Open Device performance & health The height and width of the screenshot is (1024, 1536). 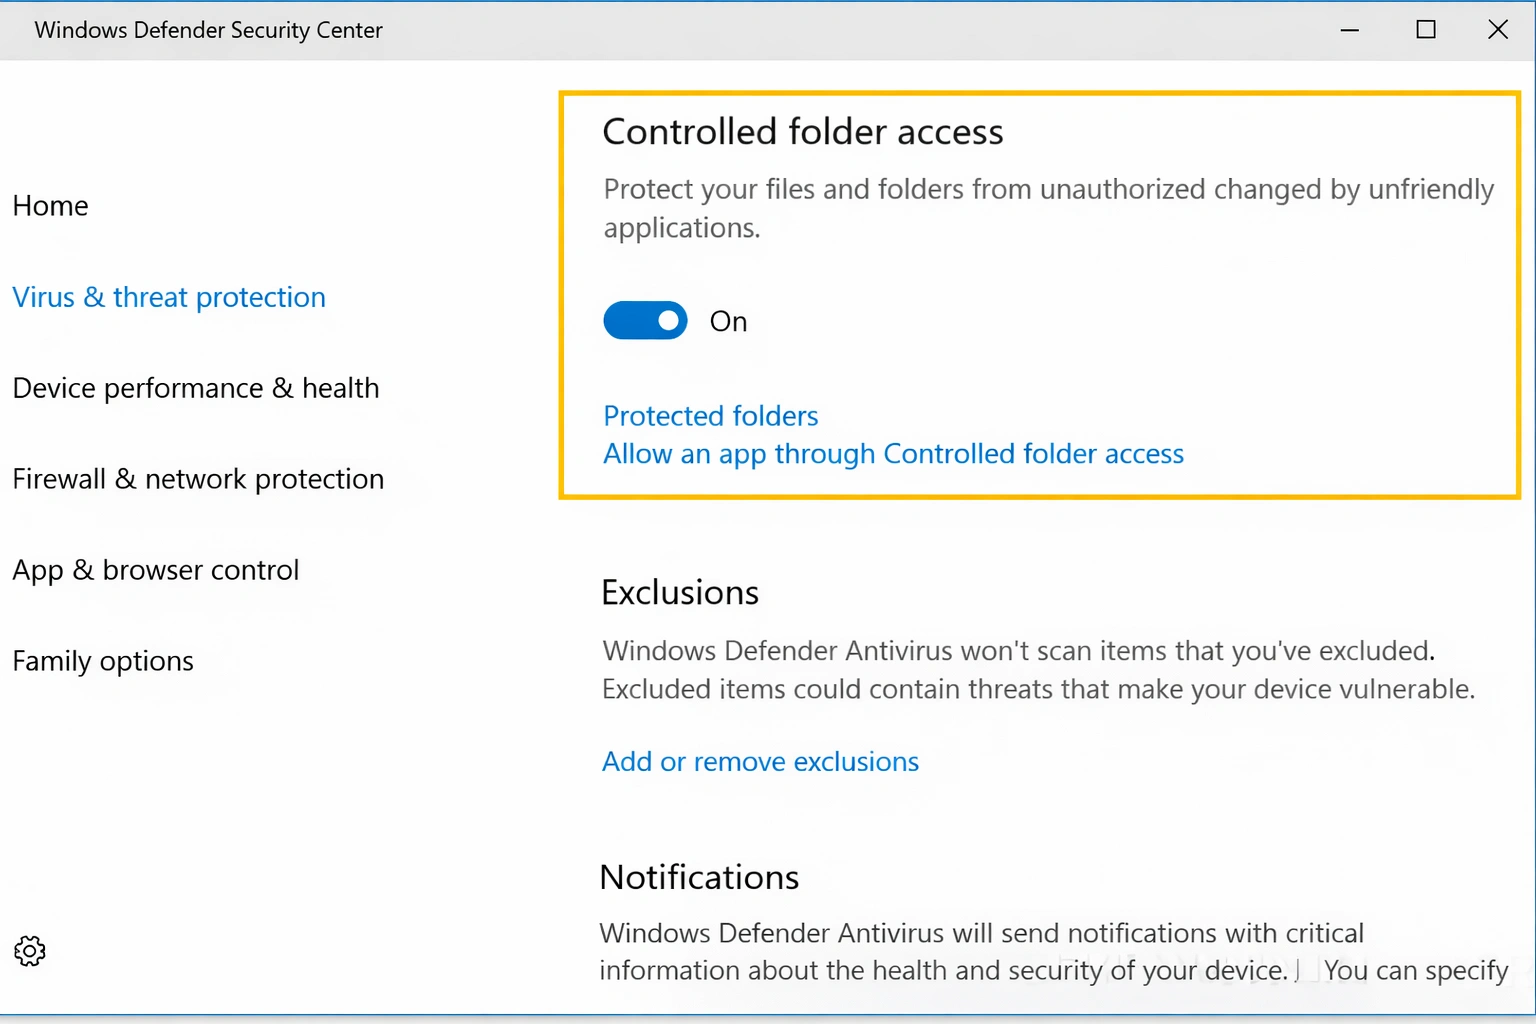click(195, 388)
